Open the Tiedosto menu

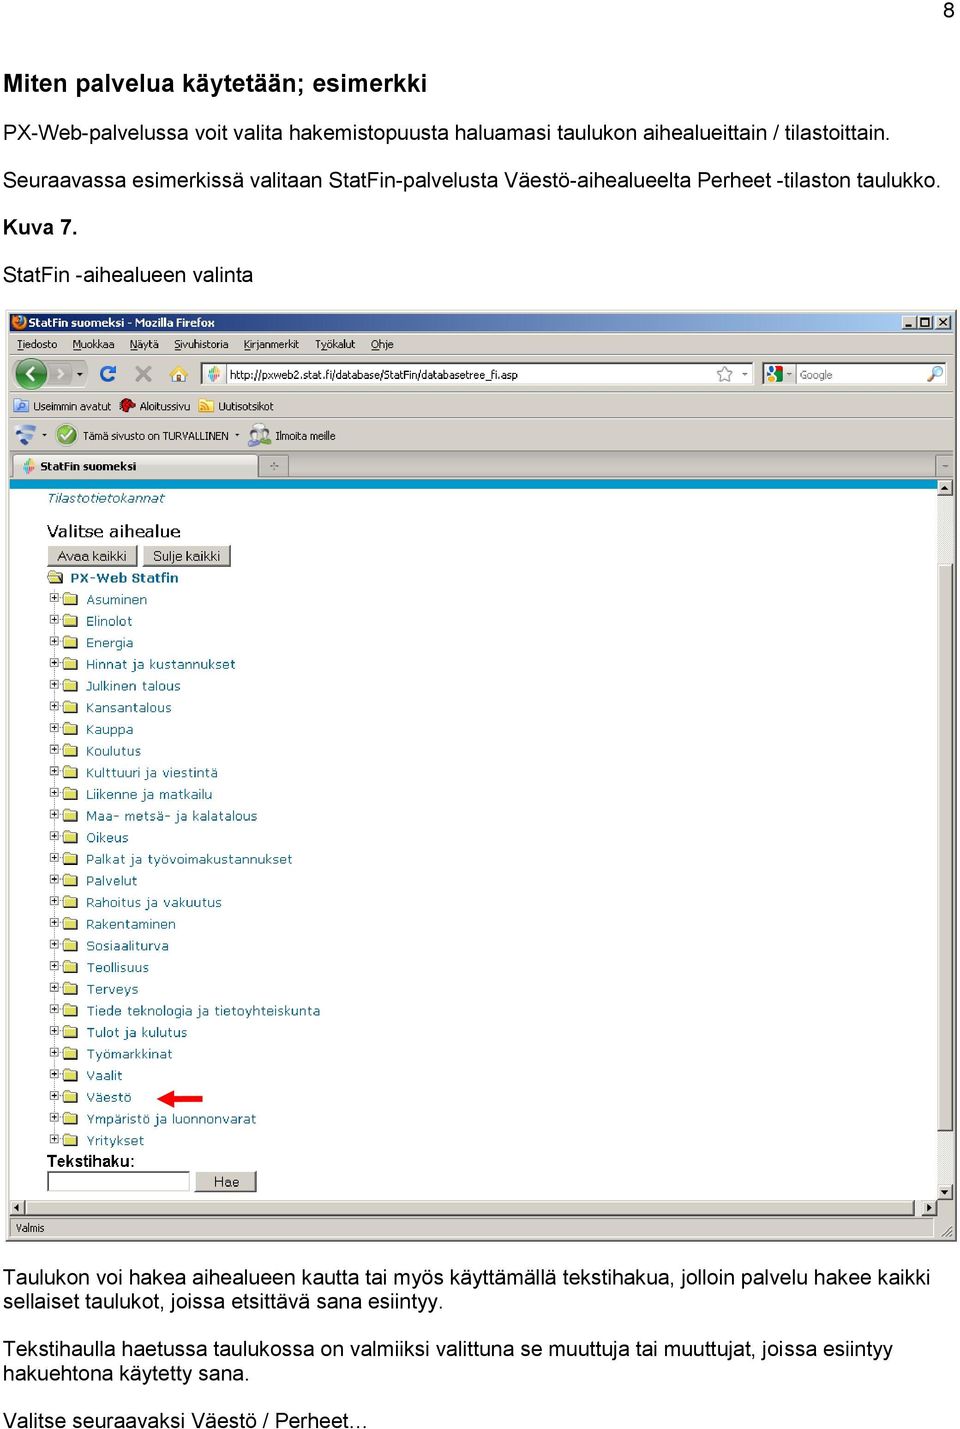click(37, 344)
